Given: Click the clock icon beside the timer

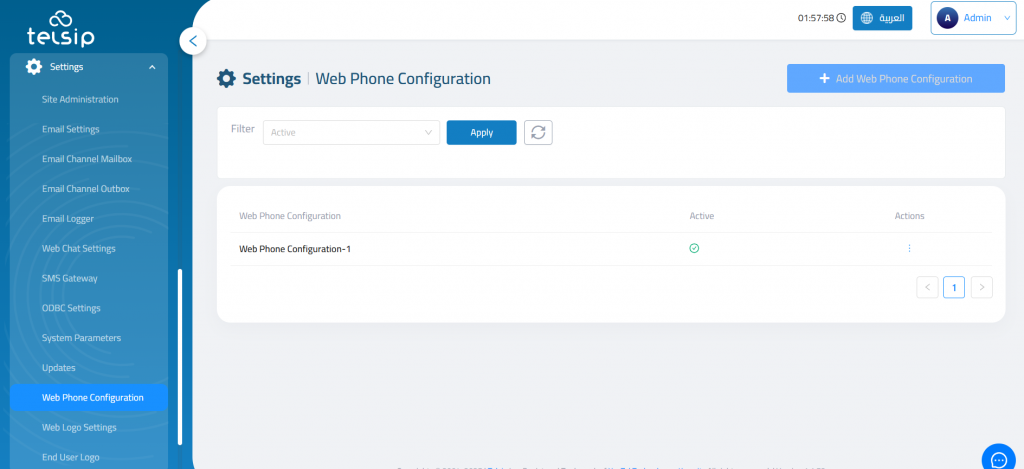Looking at the screenshot, I should pos(841,18).
